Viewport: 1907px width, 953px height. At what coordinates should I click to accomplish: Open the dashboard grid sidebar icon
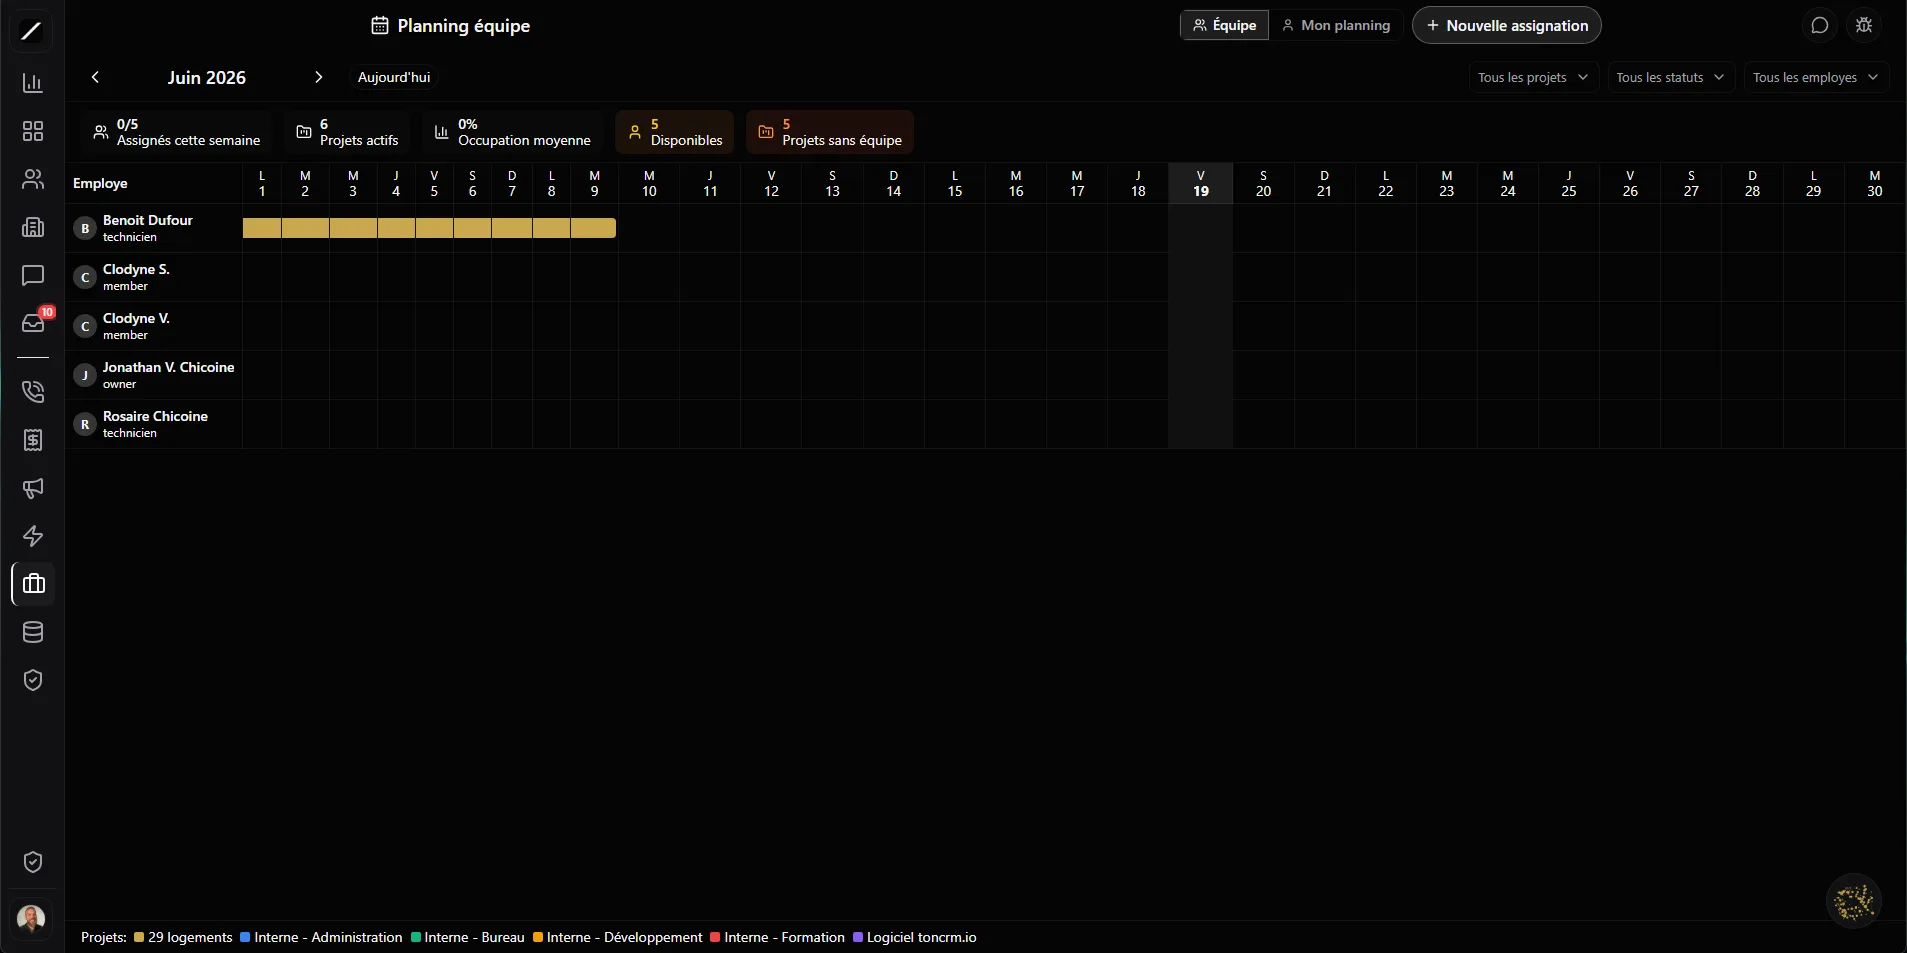[33, 131]
